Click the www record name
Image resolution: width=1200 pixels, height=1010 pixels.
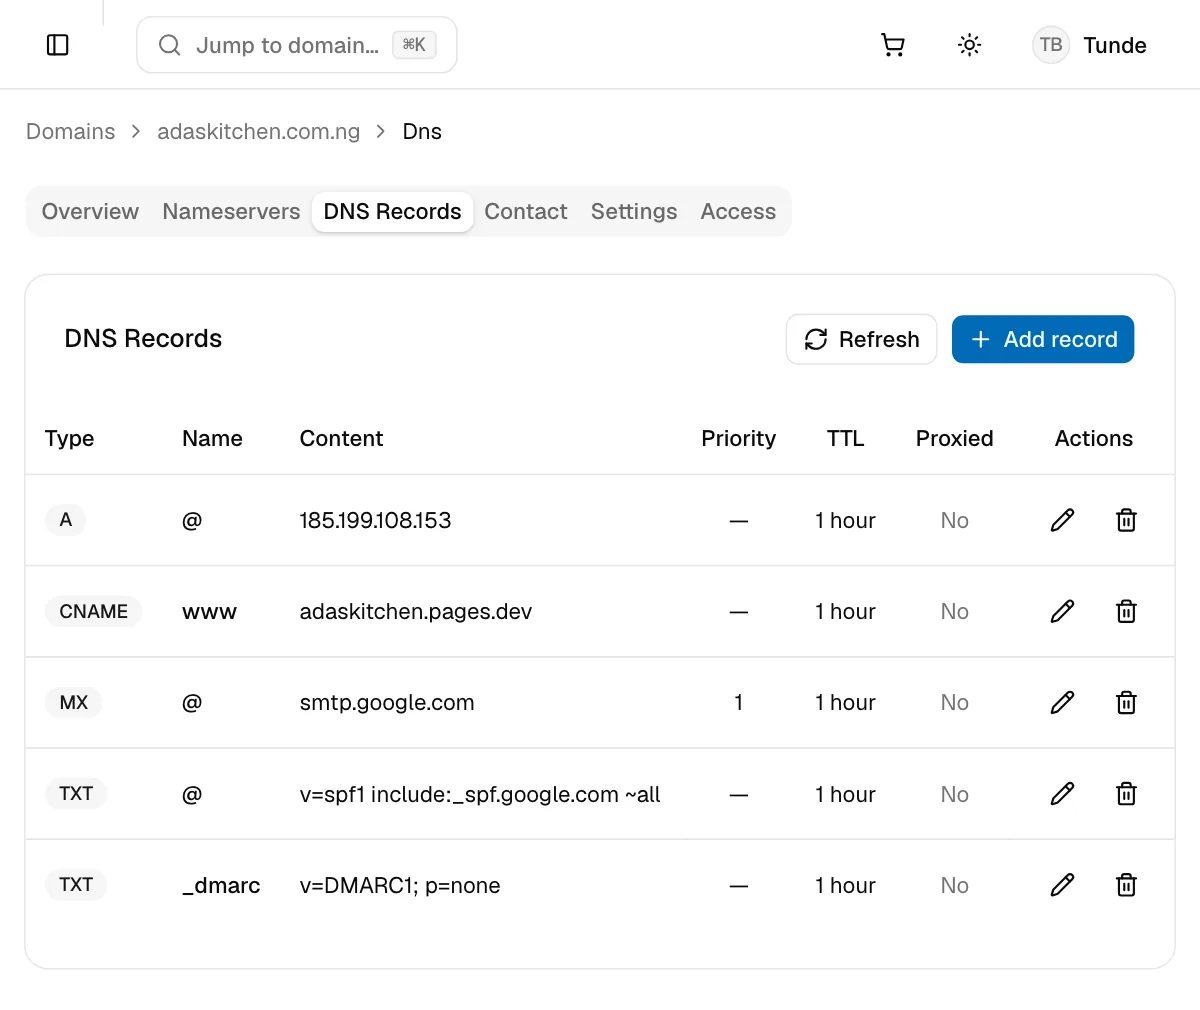[x=209, y=611]
